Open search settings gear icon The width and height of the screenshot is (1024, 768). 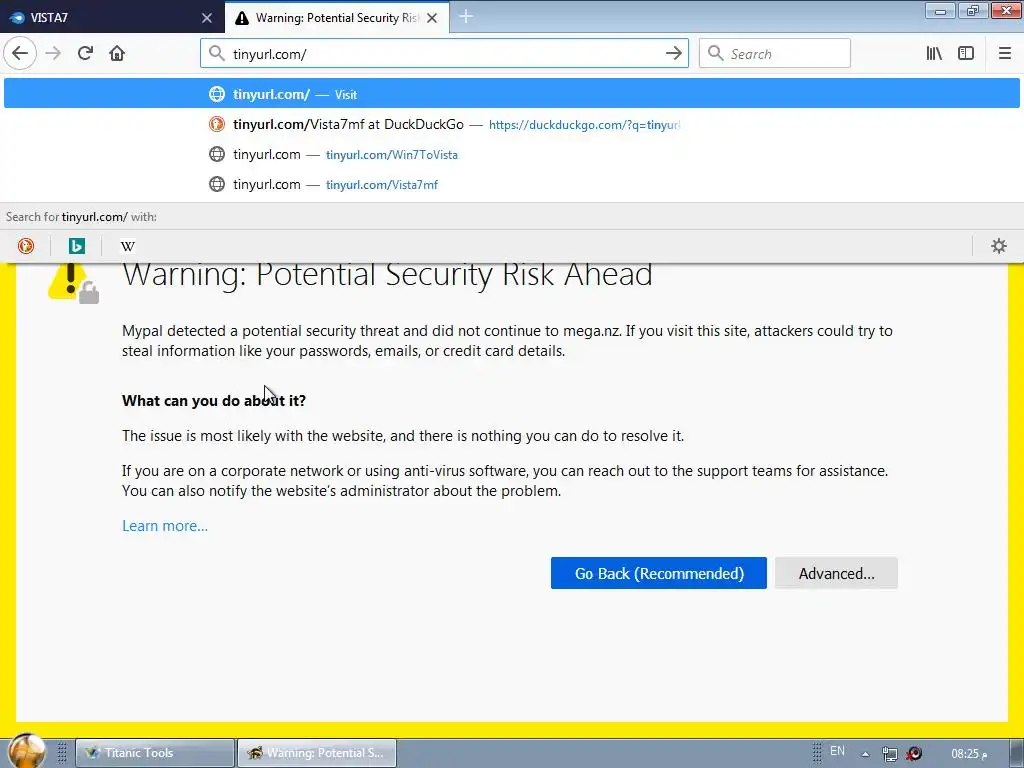pos(999,246)
